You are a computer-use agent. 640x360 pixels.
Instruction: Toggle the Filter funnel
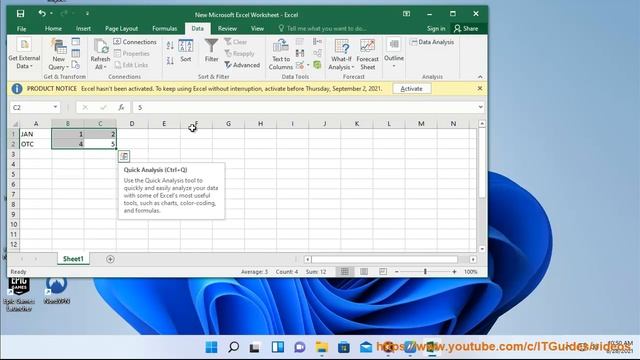click(x=211, y=50)
